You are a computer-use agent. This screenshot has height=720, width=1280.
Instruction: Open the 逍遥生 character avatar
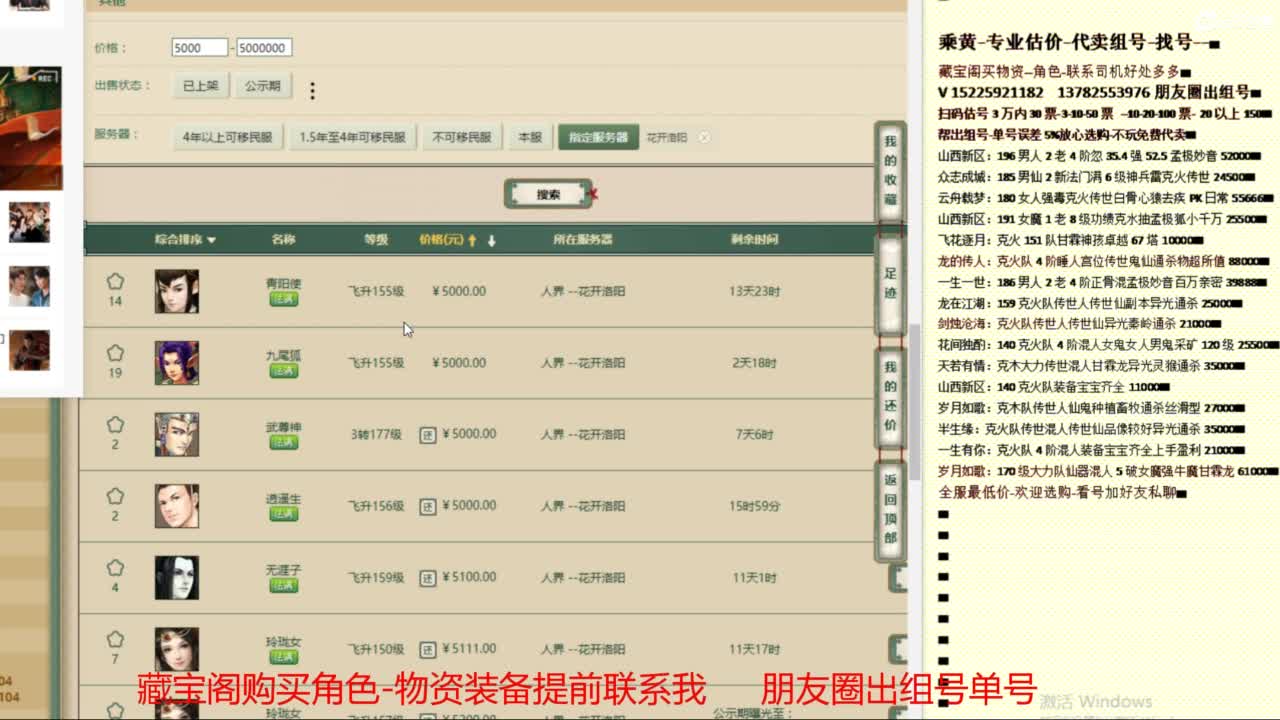176,505
